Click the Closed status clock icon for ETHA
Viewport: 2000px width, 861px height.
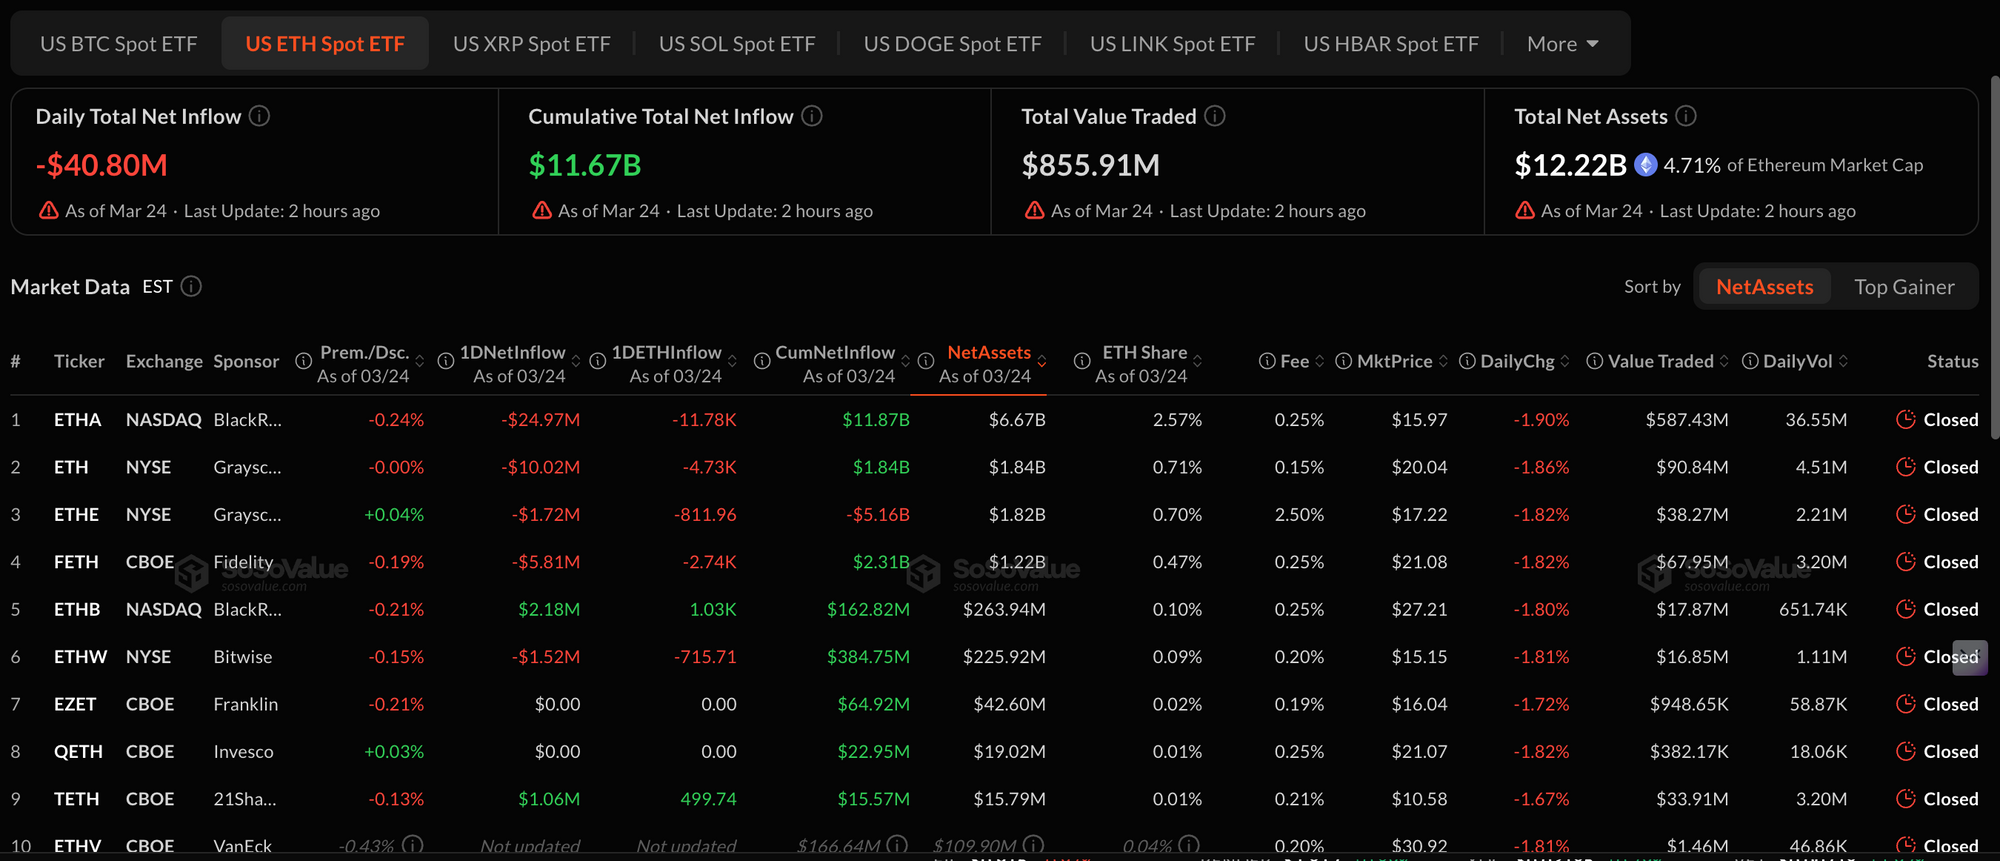pyautogui.click(x=1906, y=420)
